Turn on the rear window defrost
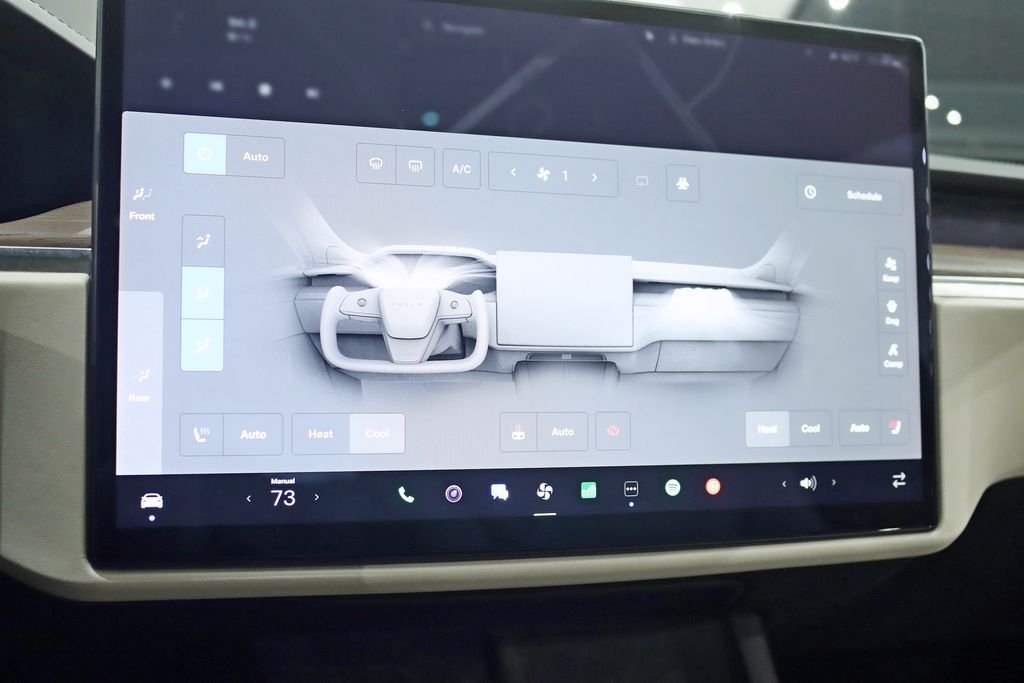The width and height of the screenshot is (1024, 683). pyautogui.click(x=414, y=166)
